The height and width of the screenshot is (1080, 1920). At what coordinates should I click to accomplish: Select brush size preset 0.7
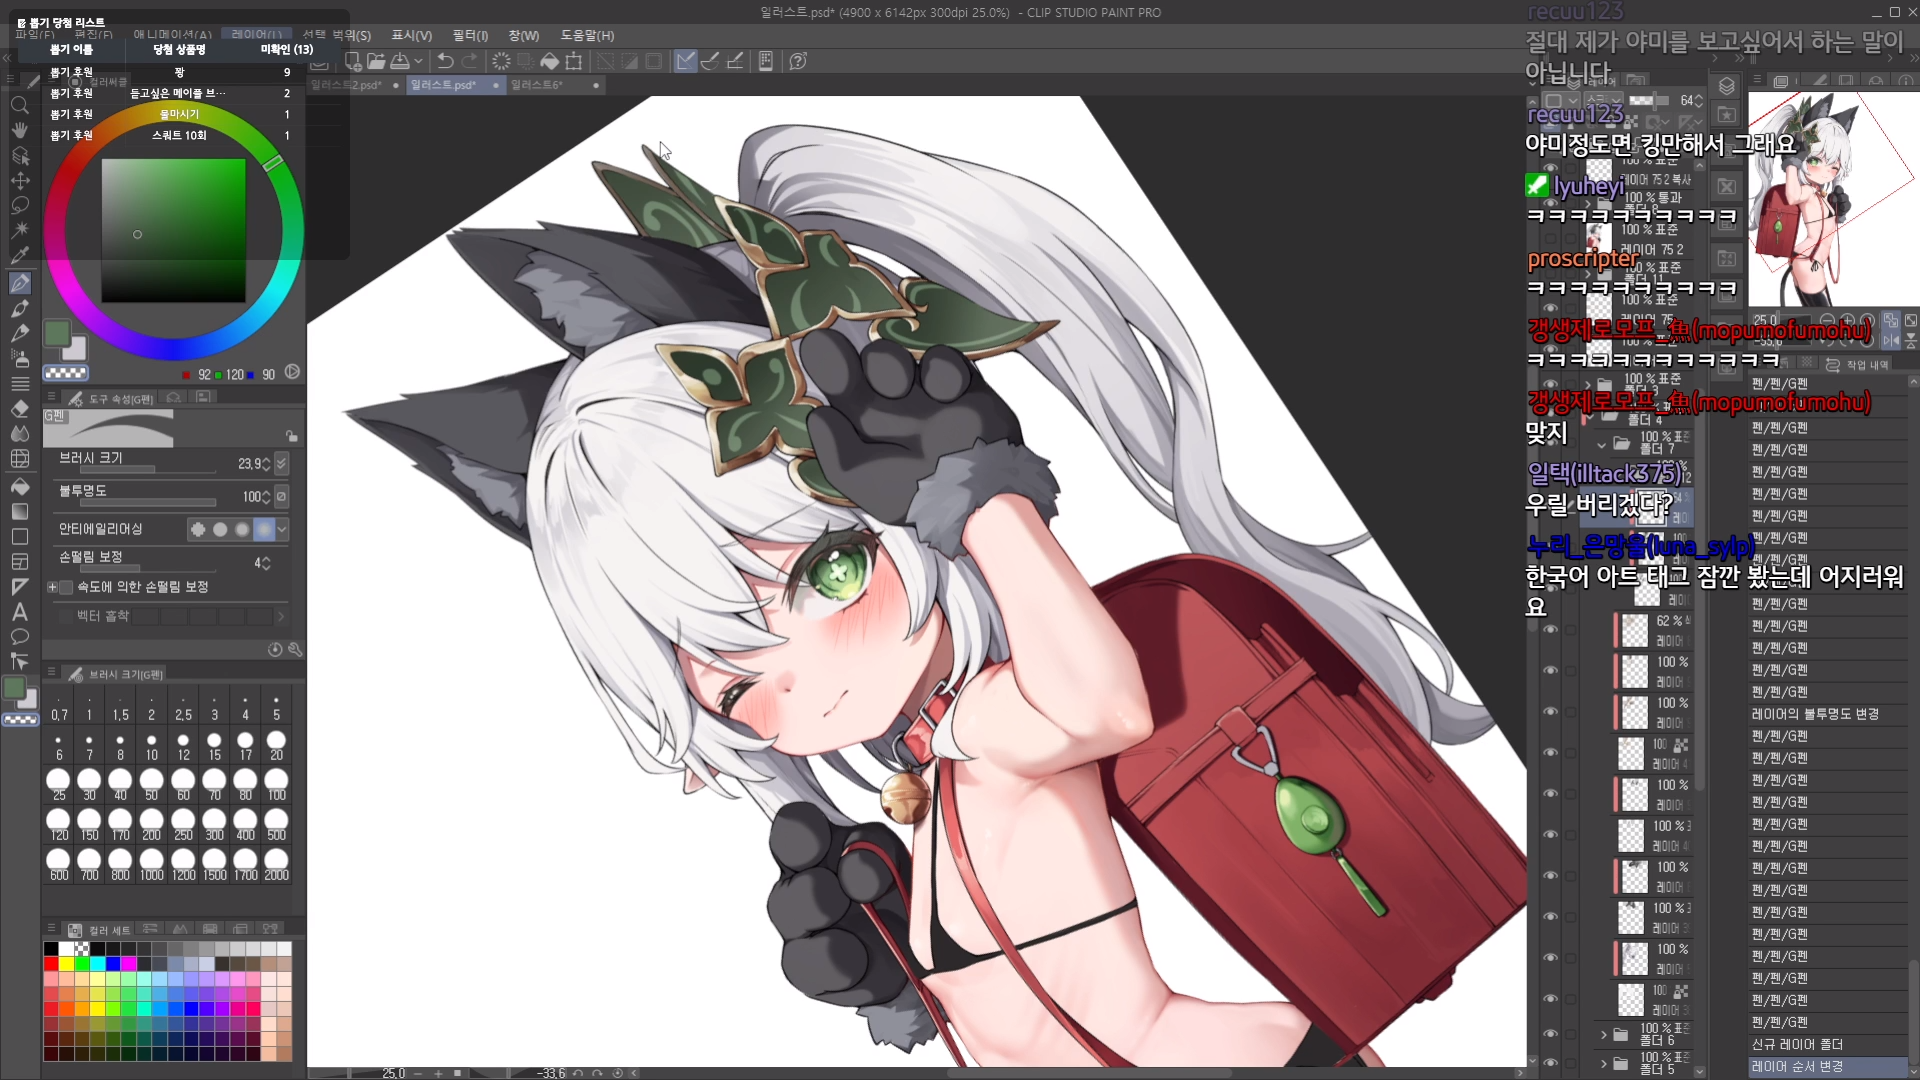[x=59, y=709]
